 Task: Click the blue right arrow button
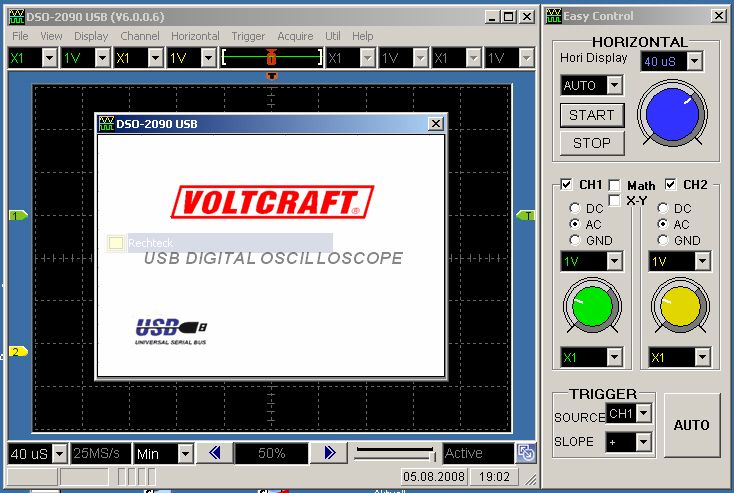pyautogui.click(x=329, y=453)
